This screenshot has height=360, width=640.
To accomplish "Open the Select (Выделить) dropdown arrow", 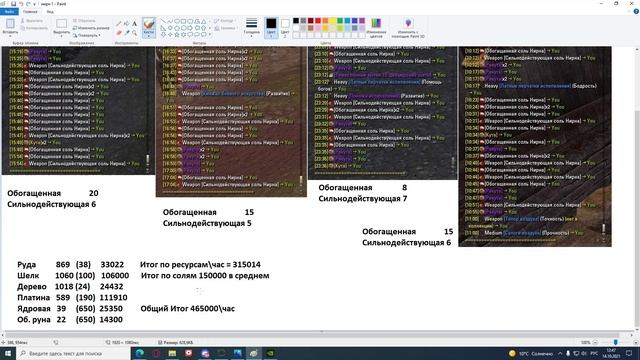I will 62,35.
